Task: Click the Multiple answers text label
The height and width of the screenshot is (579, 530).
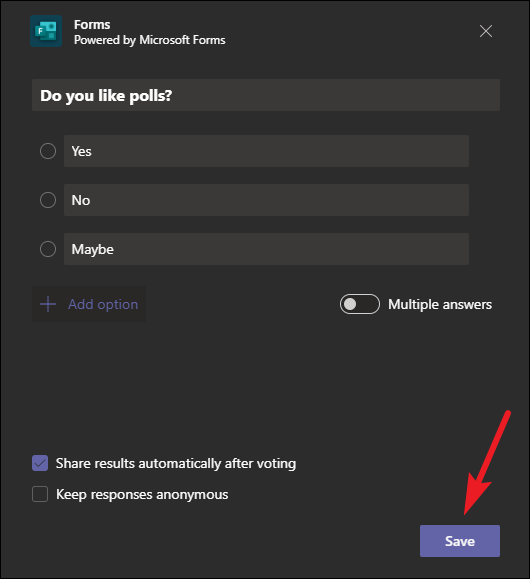Action: [440, 304]
